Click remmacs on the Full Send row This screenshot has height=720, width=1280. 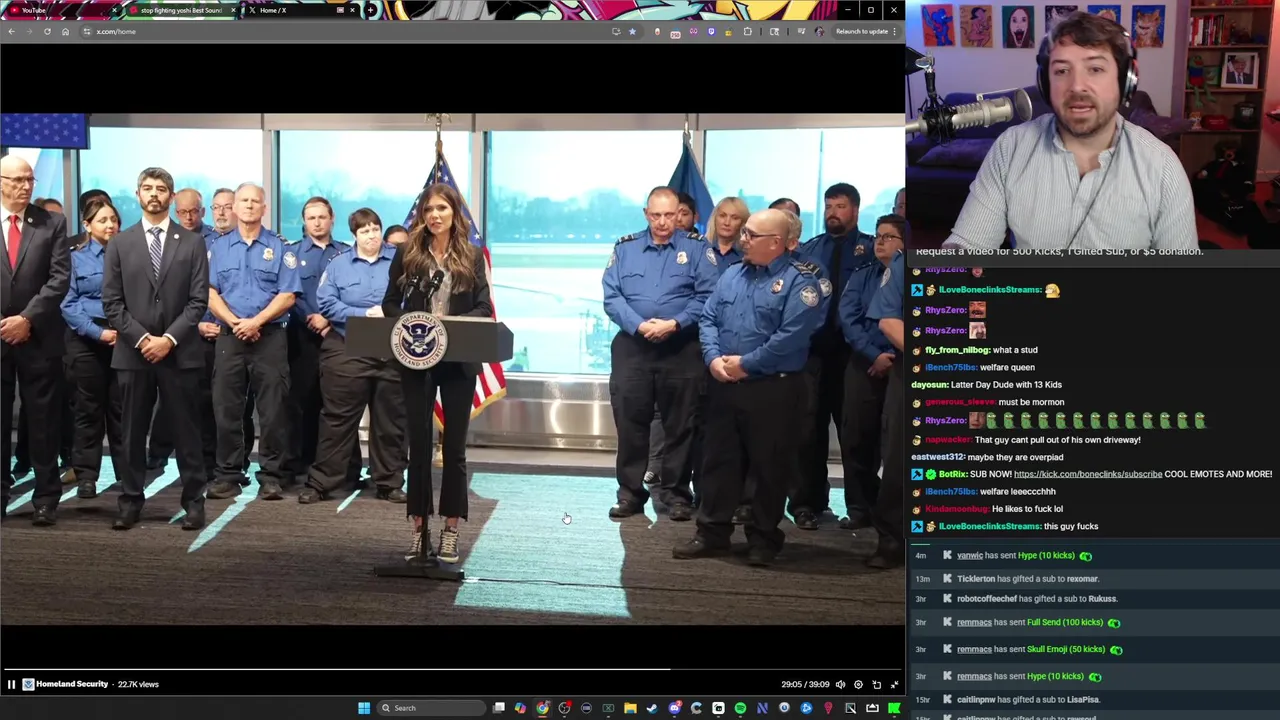[974, 622]
